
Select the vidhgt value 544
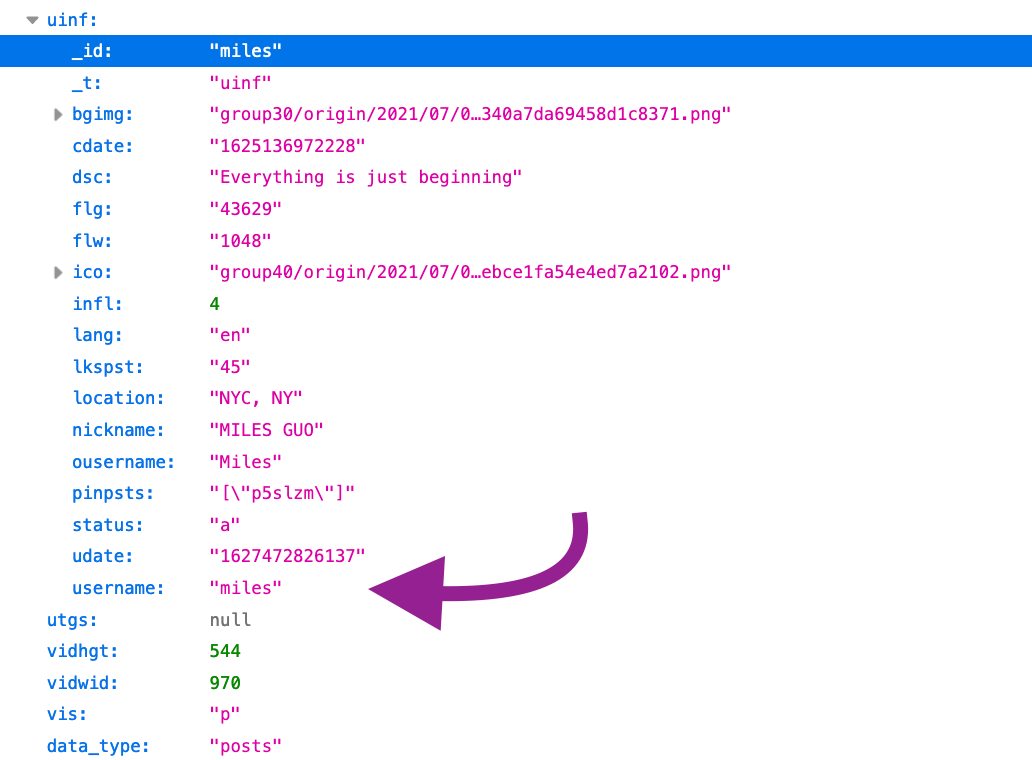coord(227,650)
